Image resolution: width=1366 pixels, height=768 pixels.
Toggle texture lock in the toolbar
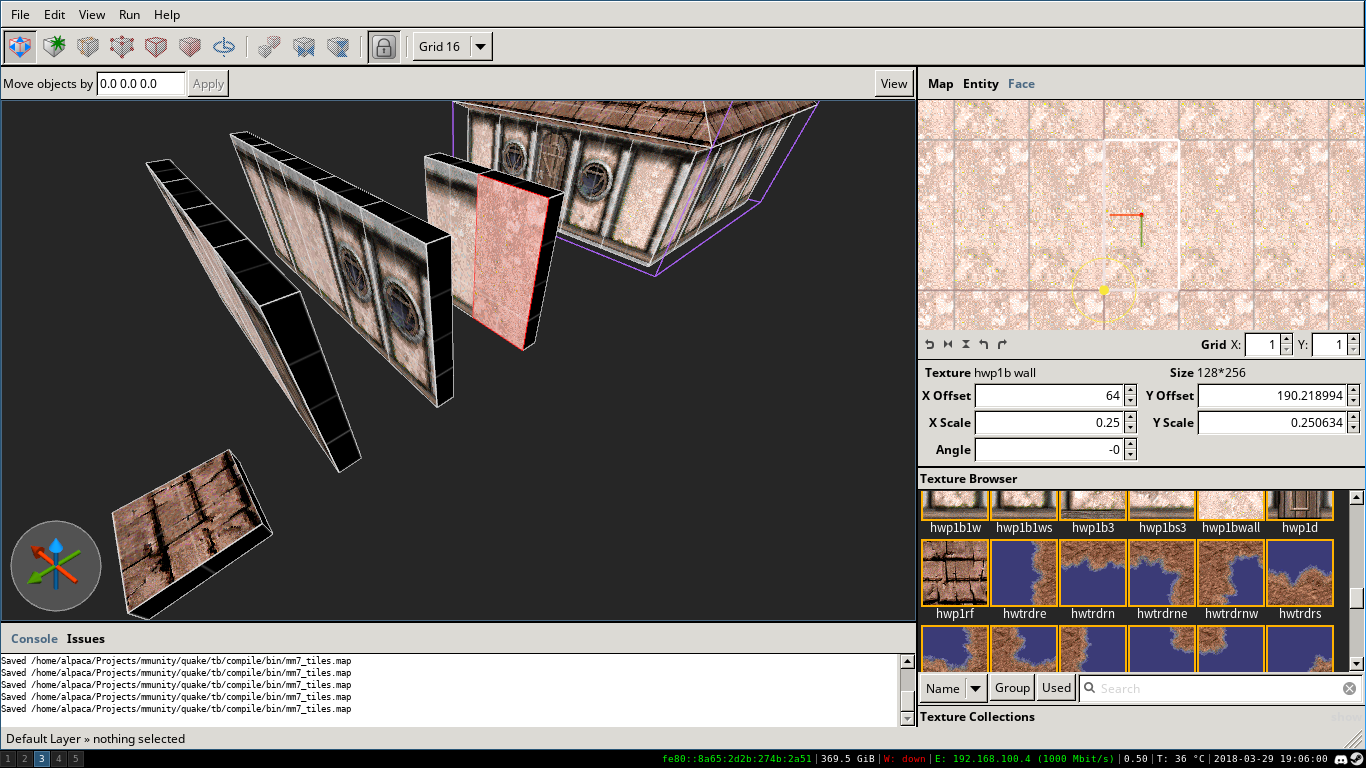(384, 46)
